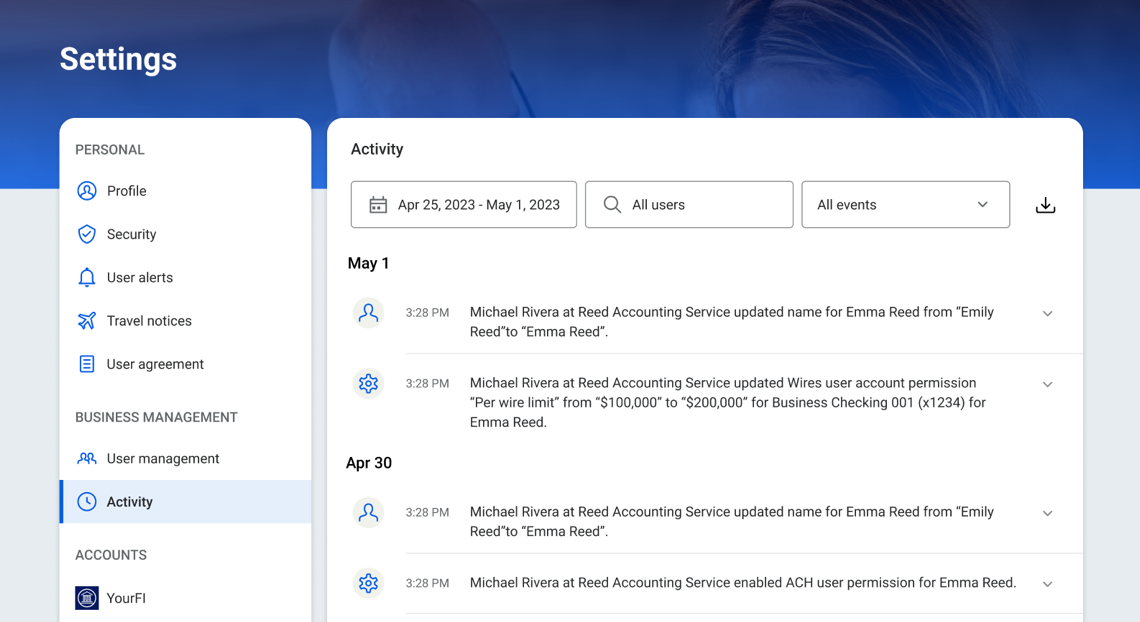The height and width of the screenshot is (622, 1140).
Task: Click the search magnifier icon in users field
Action: (612, 205)
